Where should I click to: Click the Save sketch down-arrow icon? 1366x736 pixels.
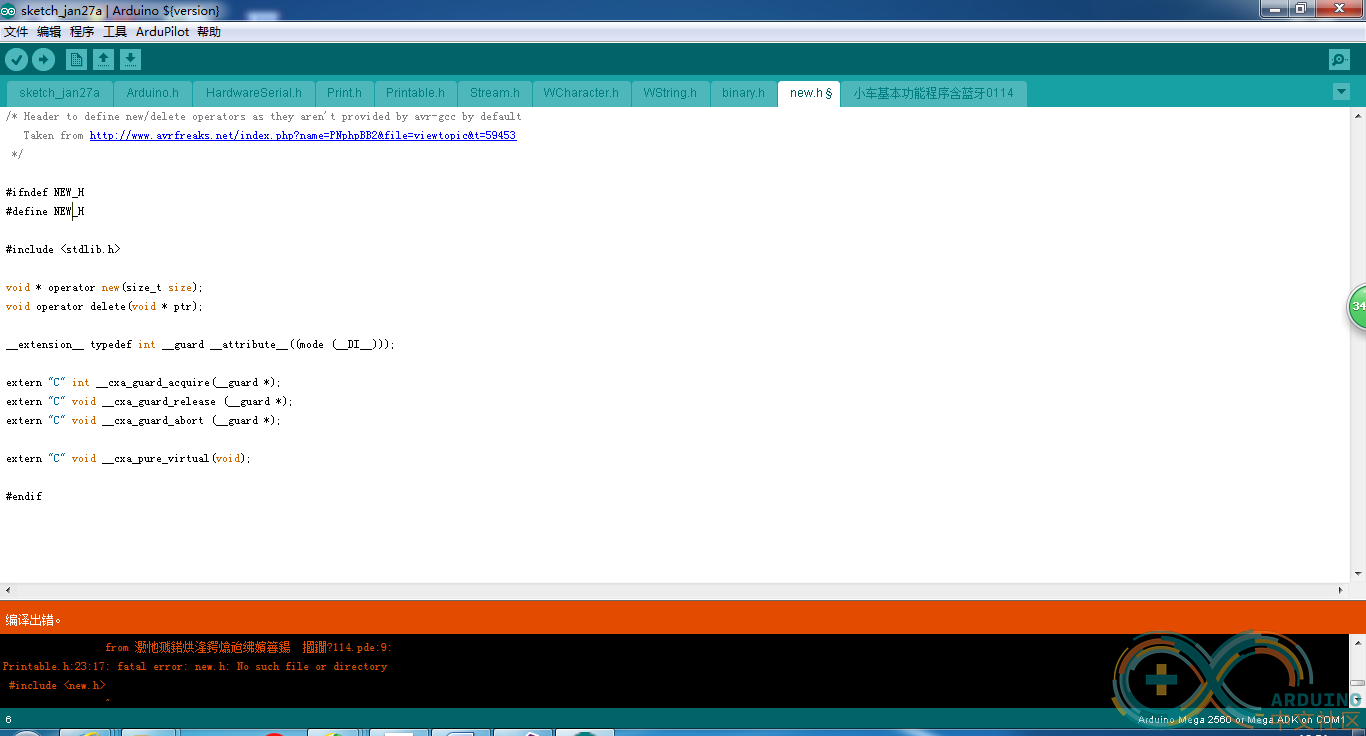[130, 60]
